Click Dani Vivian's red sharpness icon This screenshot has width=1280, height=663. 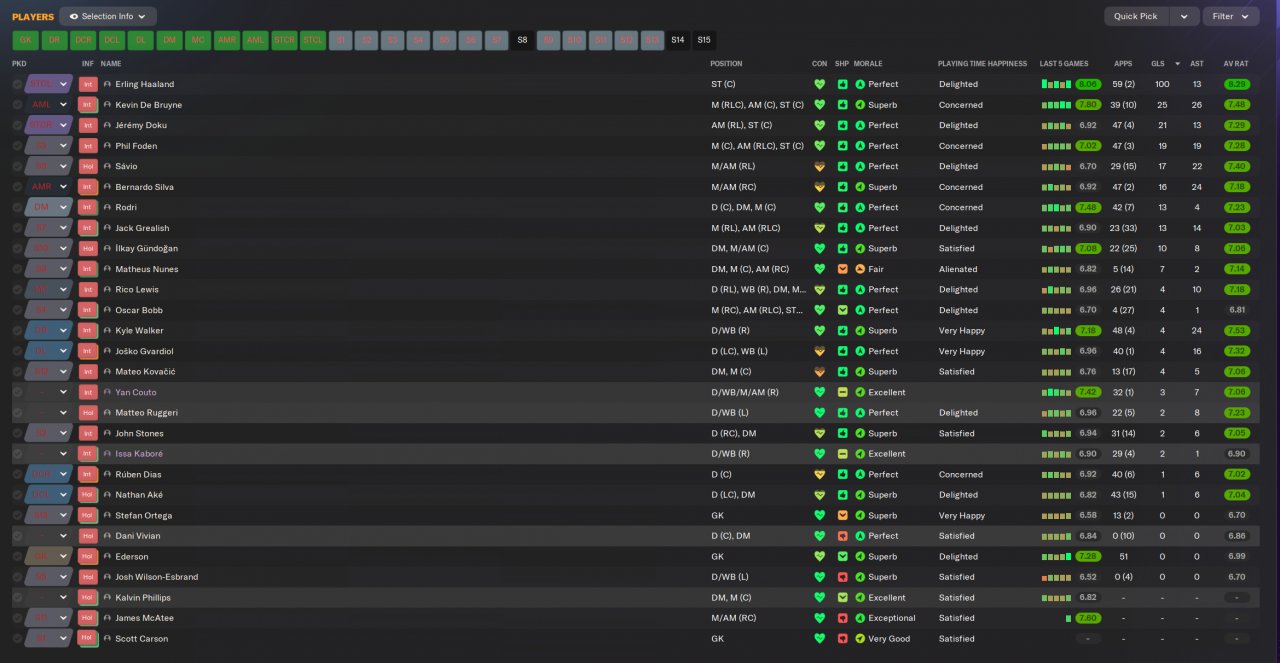click(x=843, y=536)
